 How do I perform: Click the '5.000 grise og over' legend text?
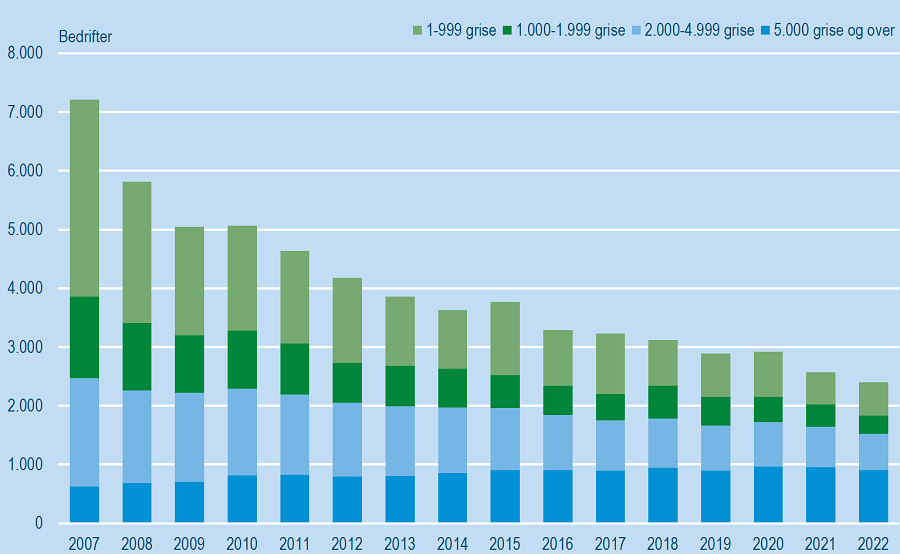[x=836, y=31]
